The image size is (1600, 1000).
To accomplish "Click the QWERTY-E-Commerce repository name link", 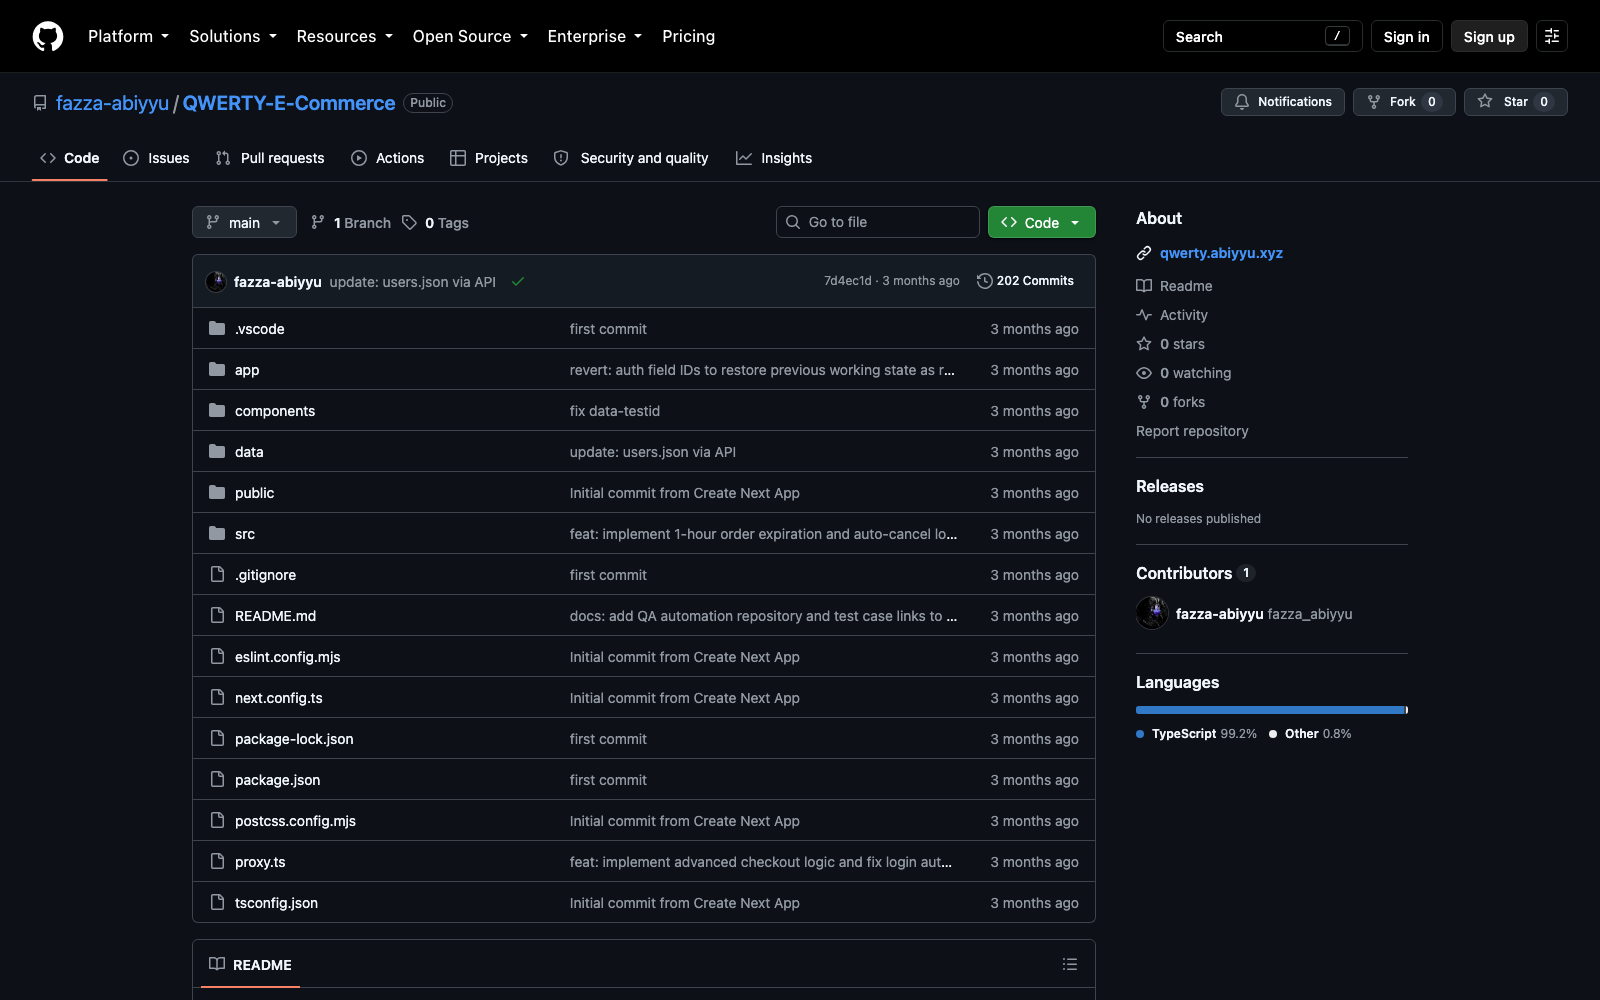I will (x=289, y=103).
